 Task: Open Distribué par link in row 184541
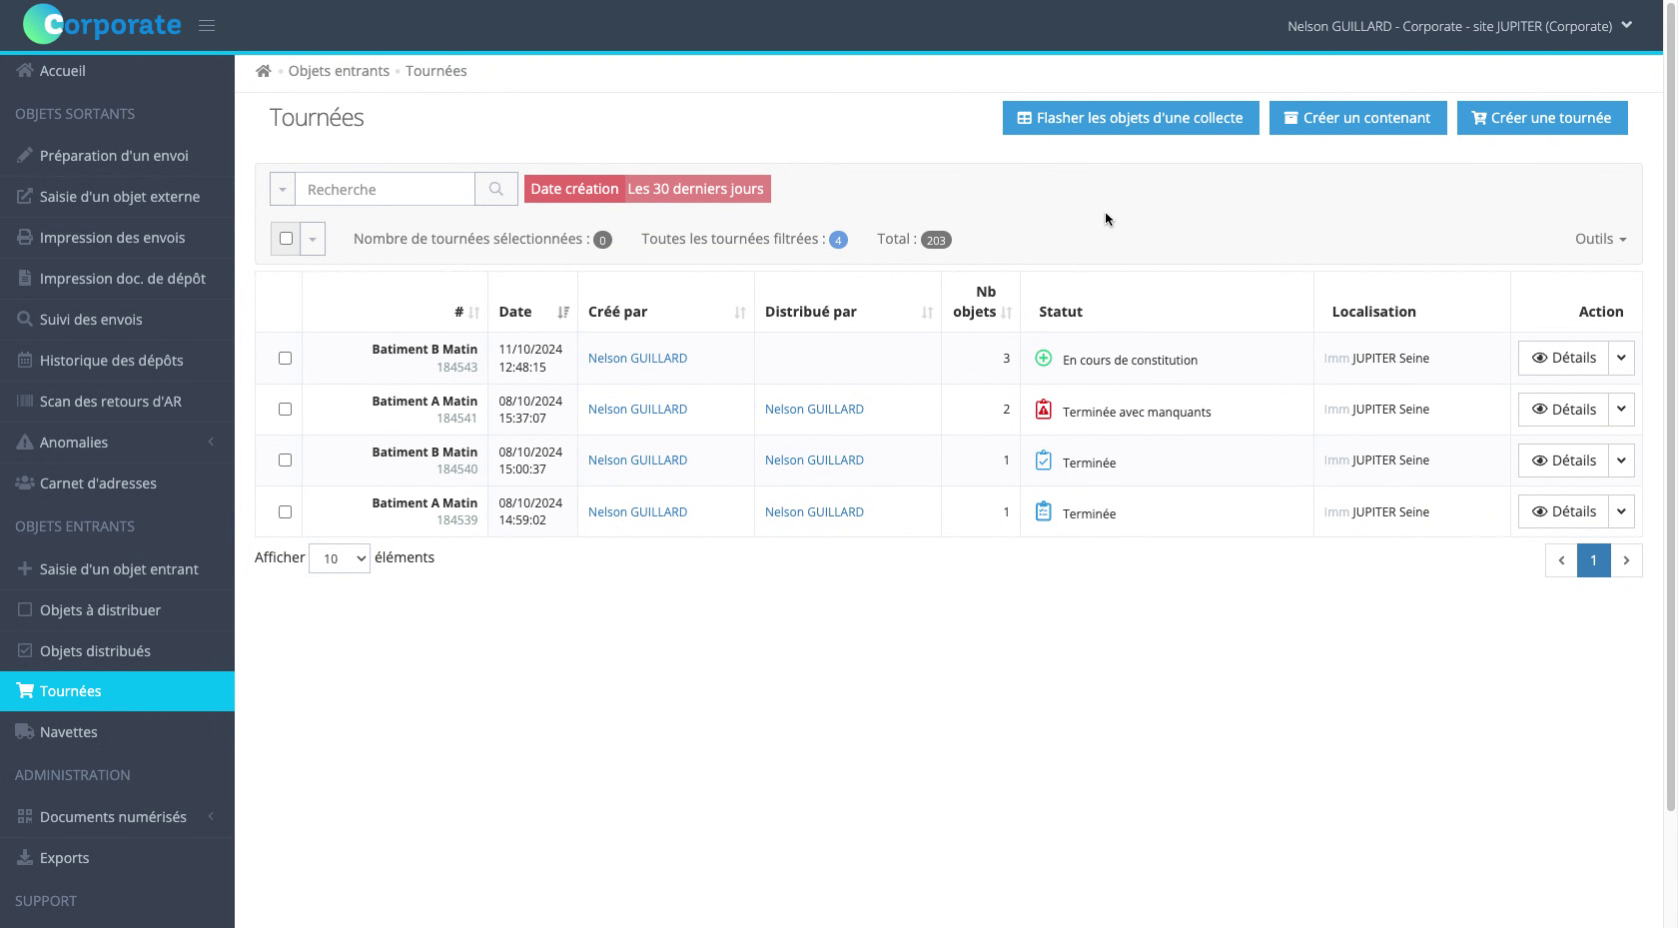pos(814,409)
